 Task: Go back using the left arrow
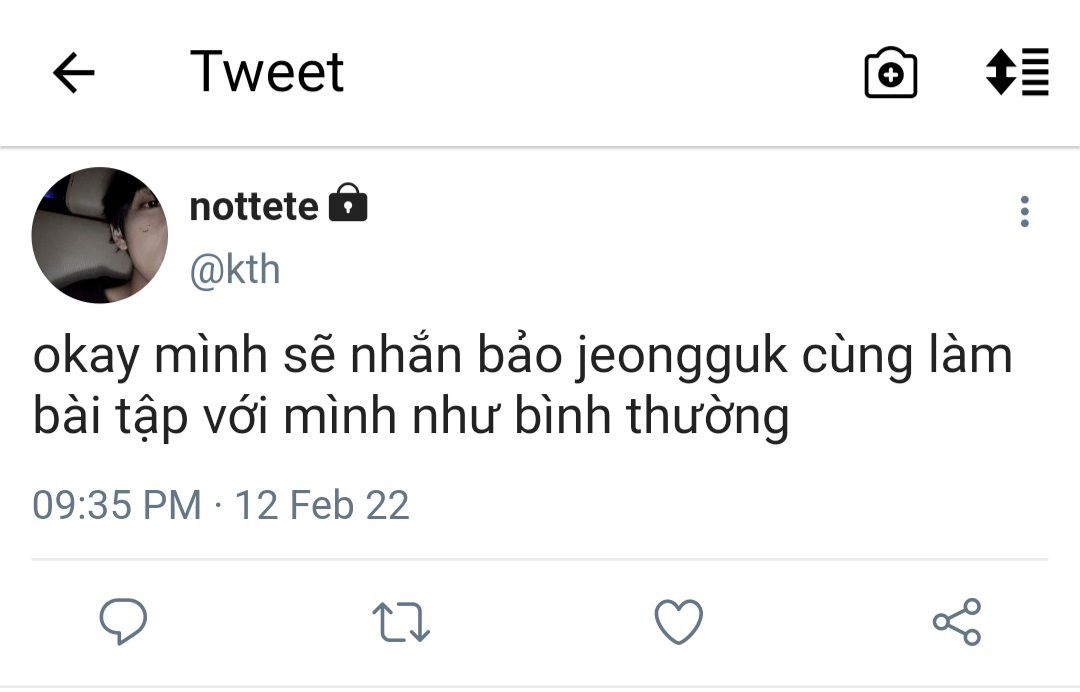[x=73, y=73]
